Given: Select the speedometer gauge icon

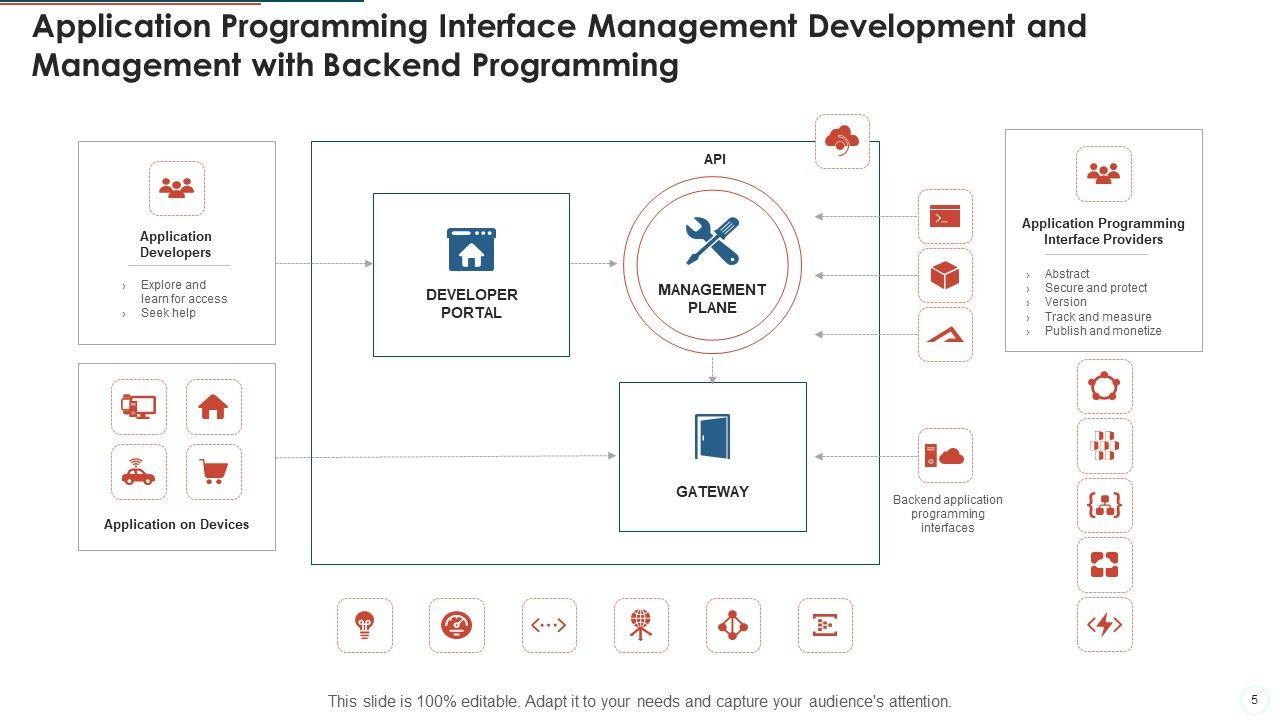Looking at the screenshot, I should click(x=457, y=626).
